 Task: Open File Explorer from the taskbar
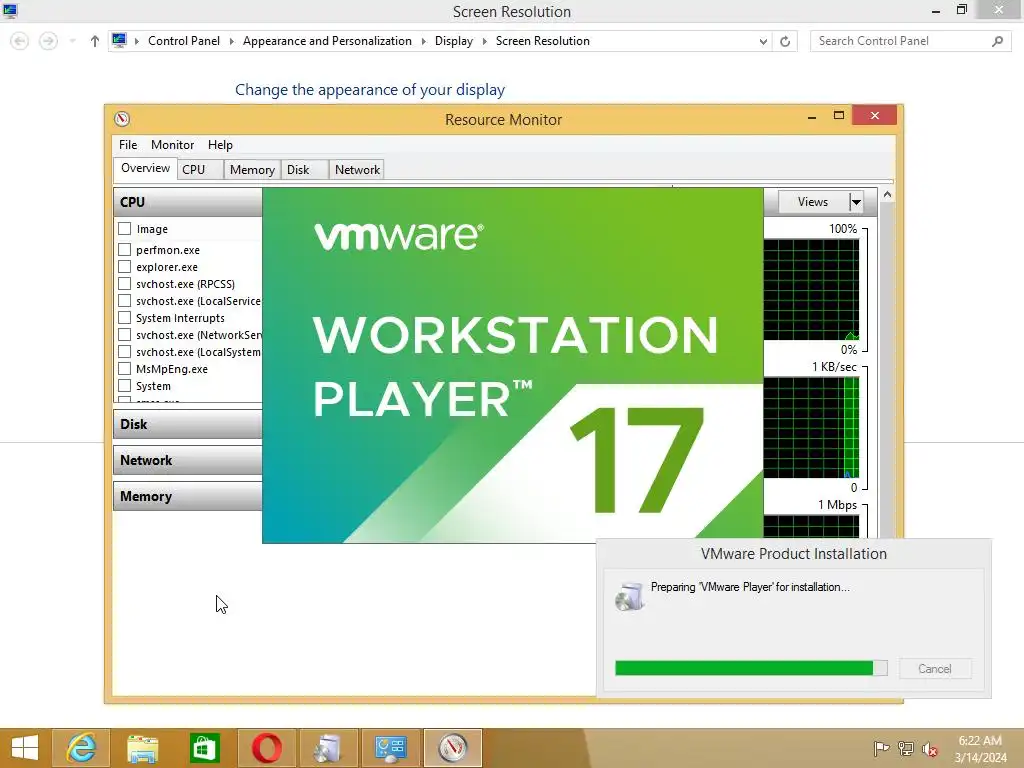click(x=142, y=748)
